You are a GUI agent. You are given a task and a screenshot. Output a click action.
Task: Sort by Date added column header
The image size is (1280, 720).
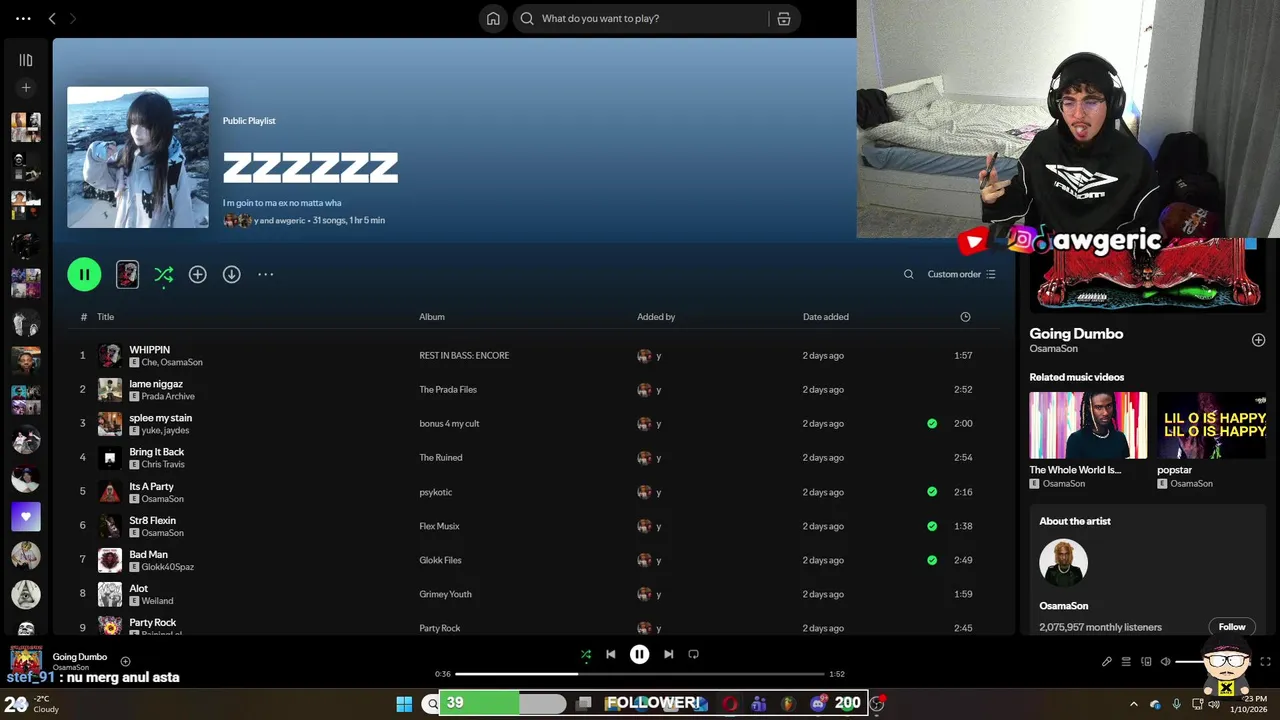point(825,317)
